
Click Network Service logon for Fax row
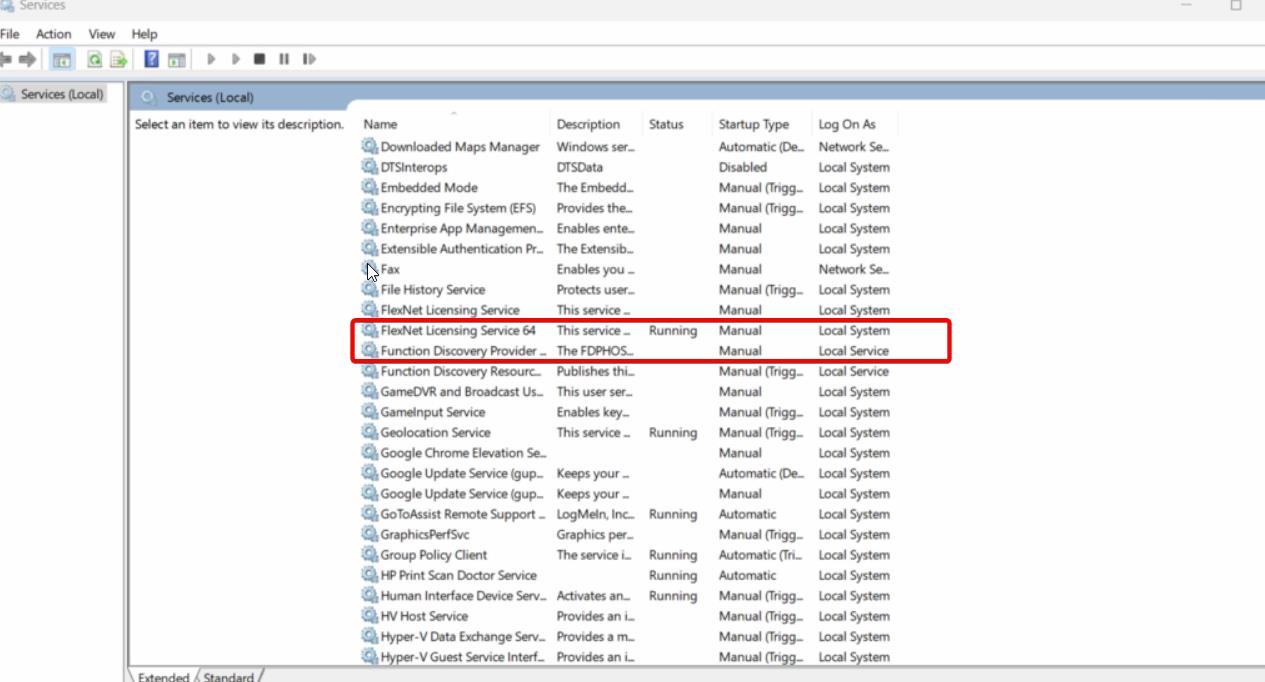(x=855, y=269)
